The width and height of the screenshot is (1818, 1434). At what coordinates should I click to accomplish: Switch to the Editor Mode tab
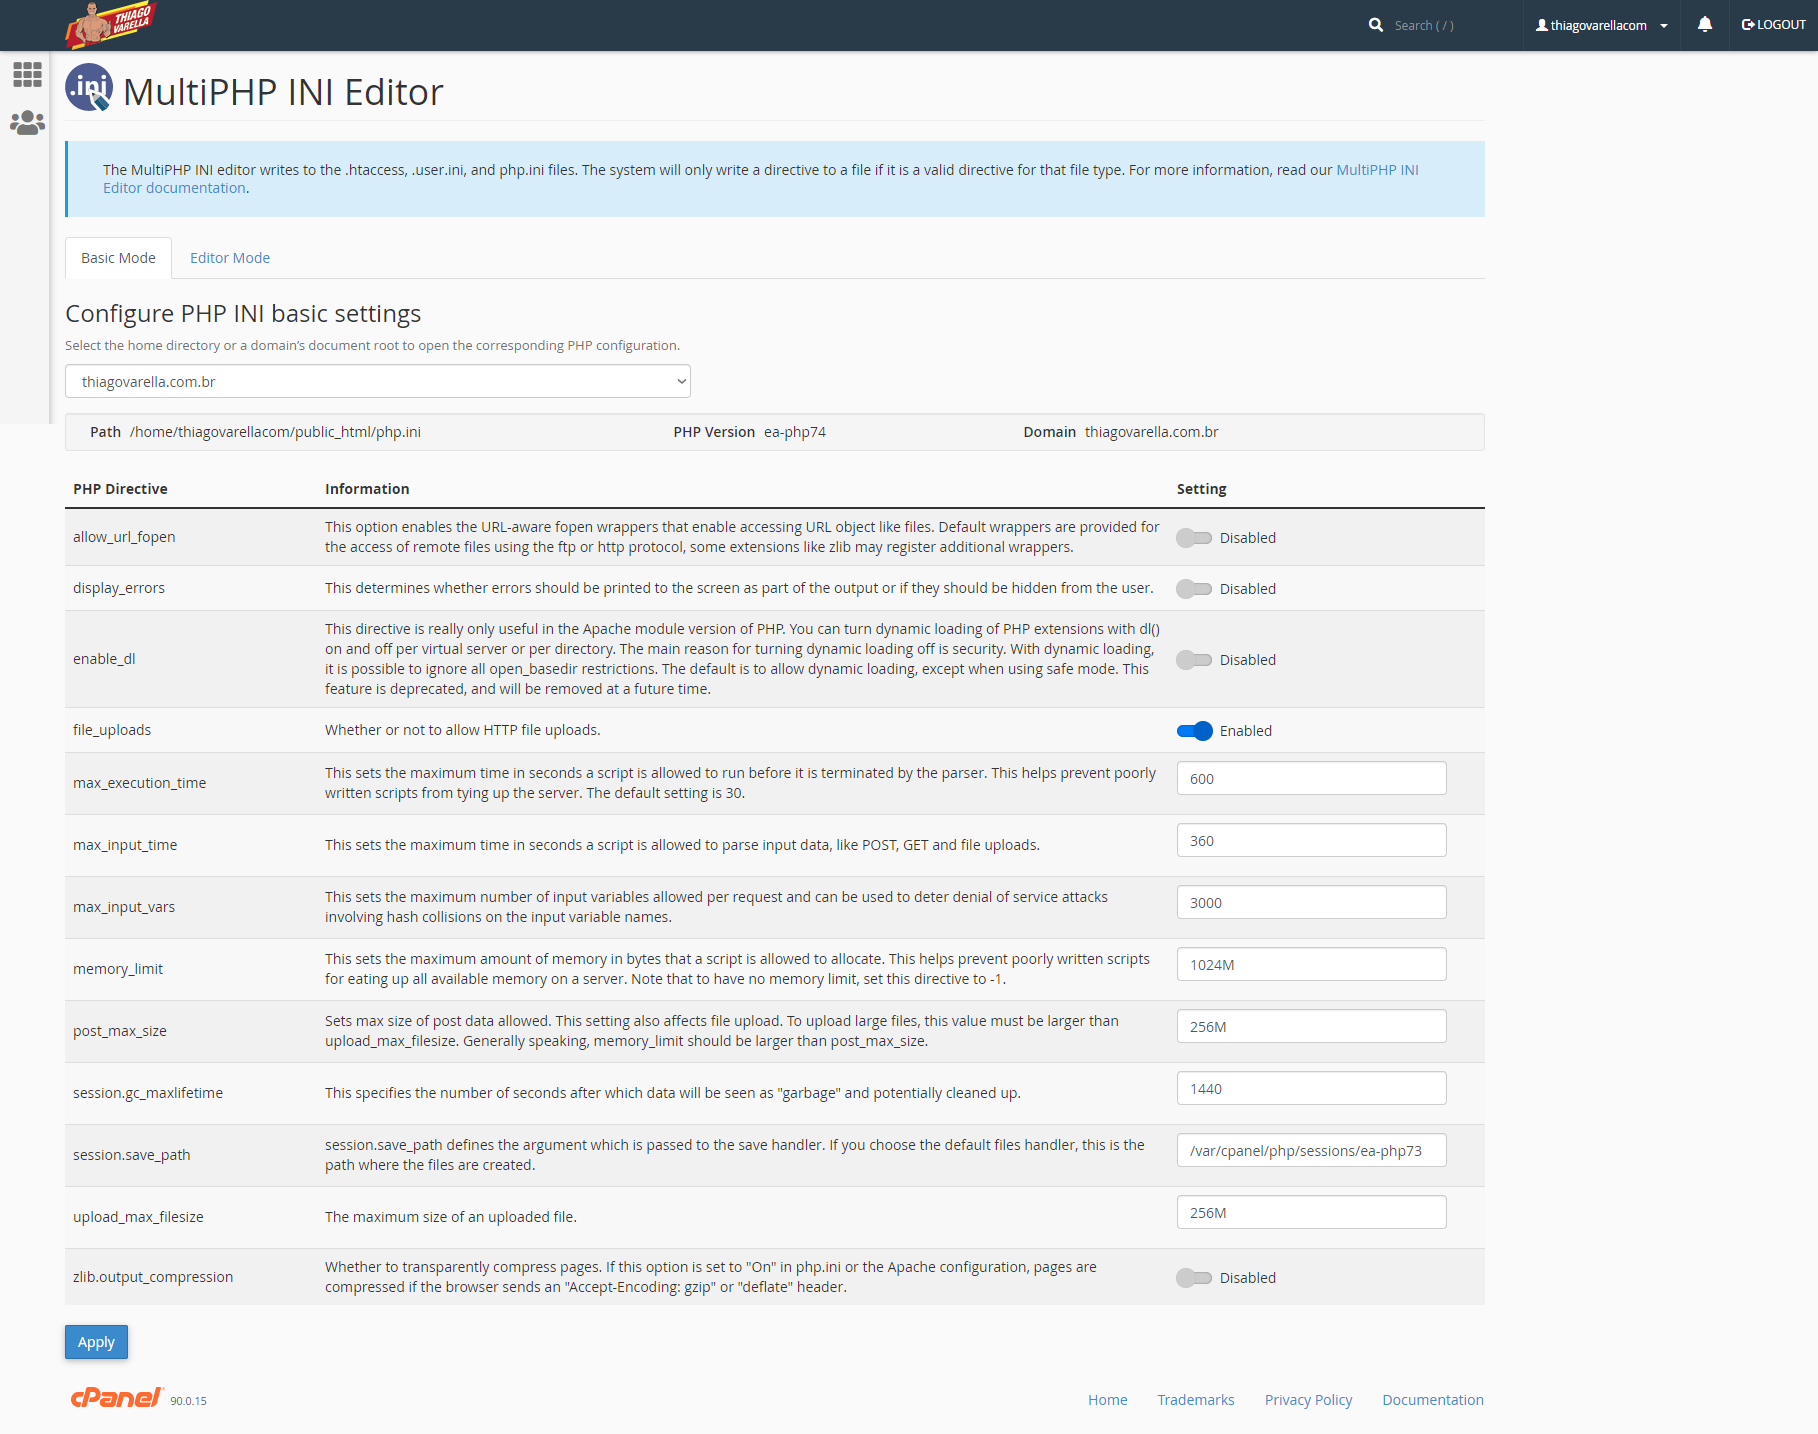coord(230,258)
